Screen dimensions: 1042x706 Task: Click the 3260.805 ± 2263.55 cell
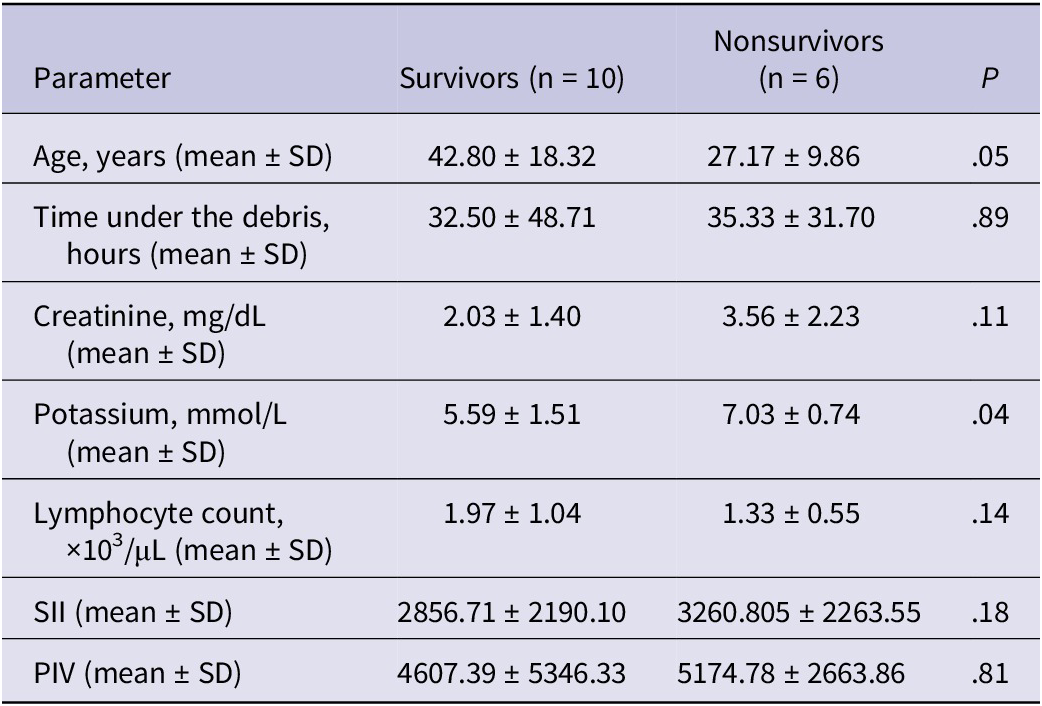click(x=798, y=612)
